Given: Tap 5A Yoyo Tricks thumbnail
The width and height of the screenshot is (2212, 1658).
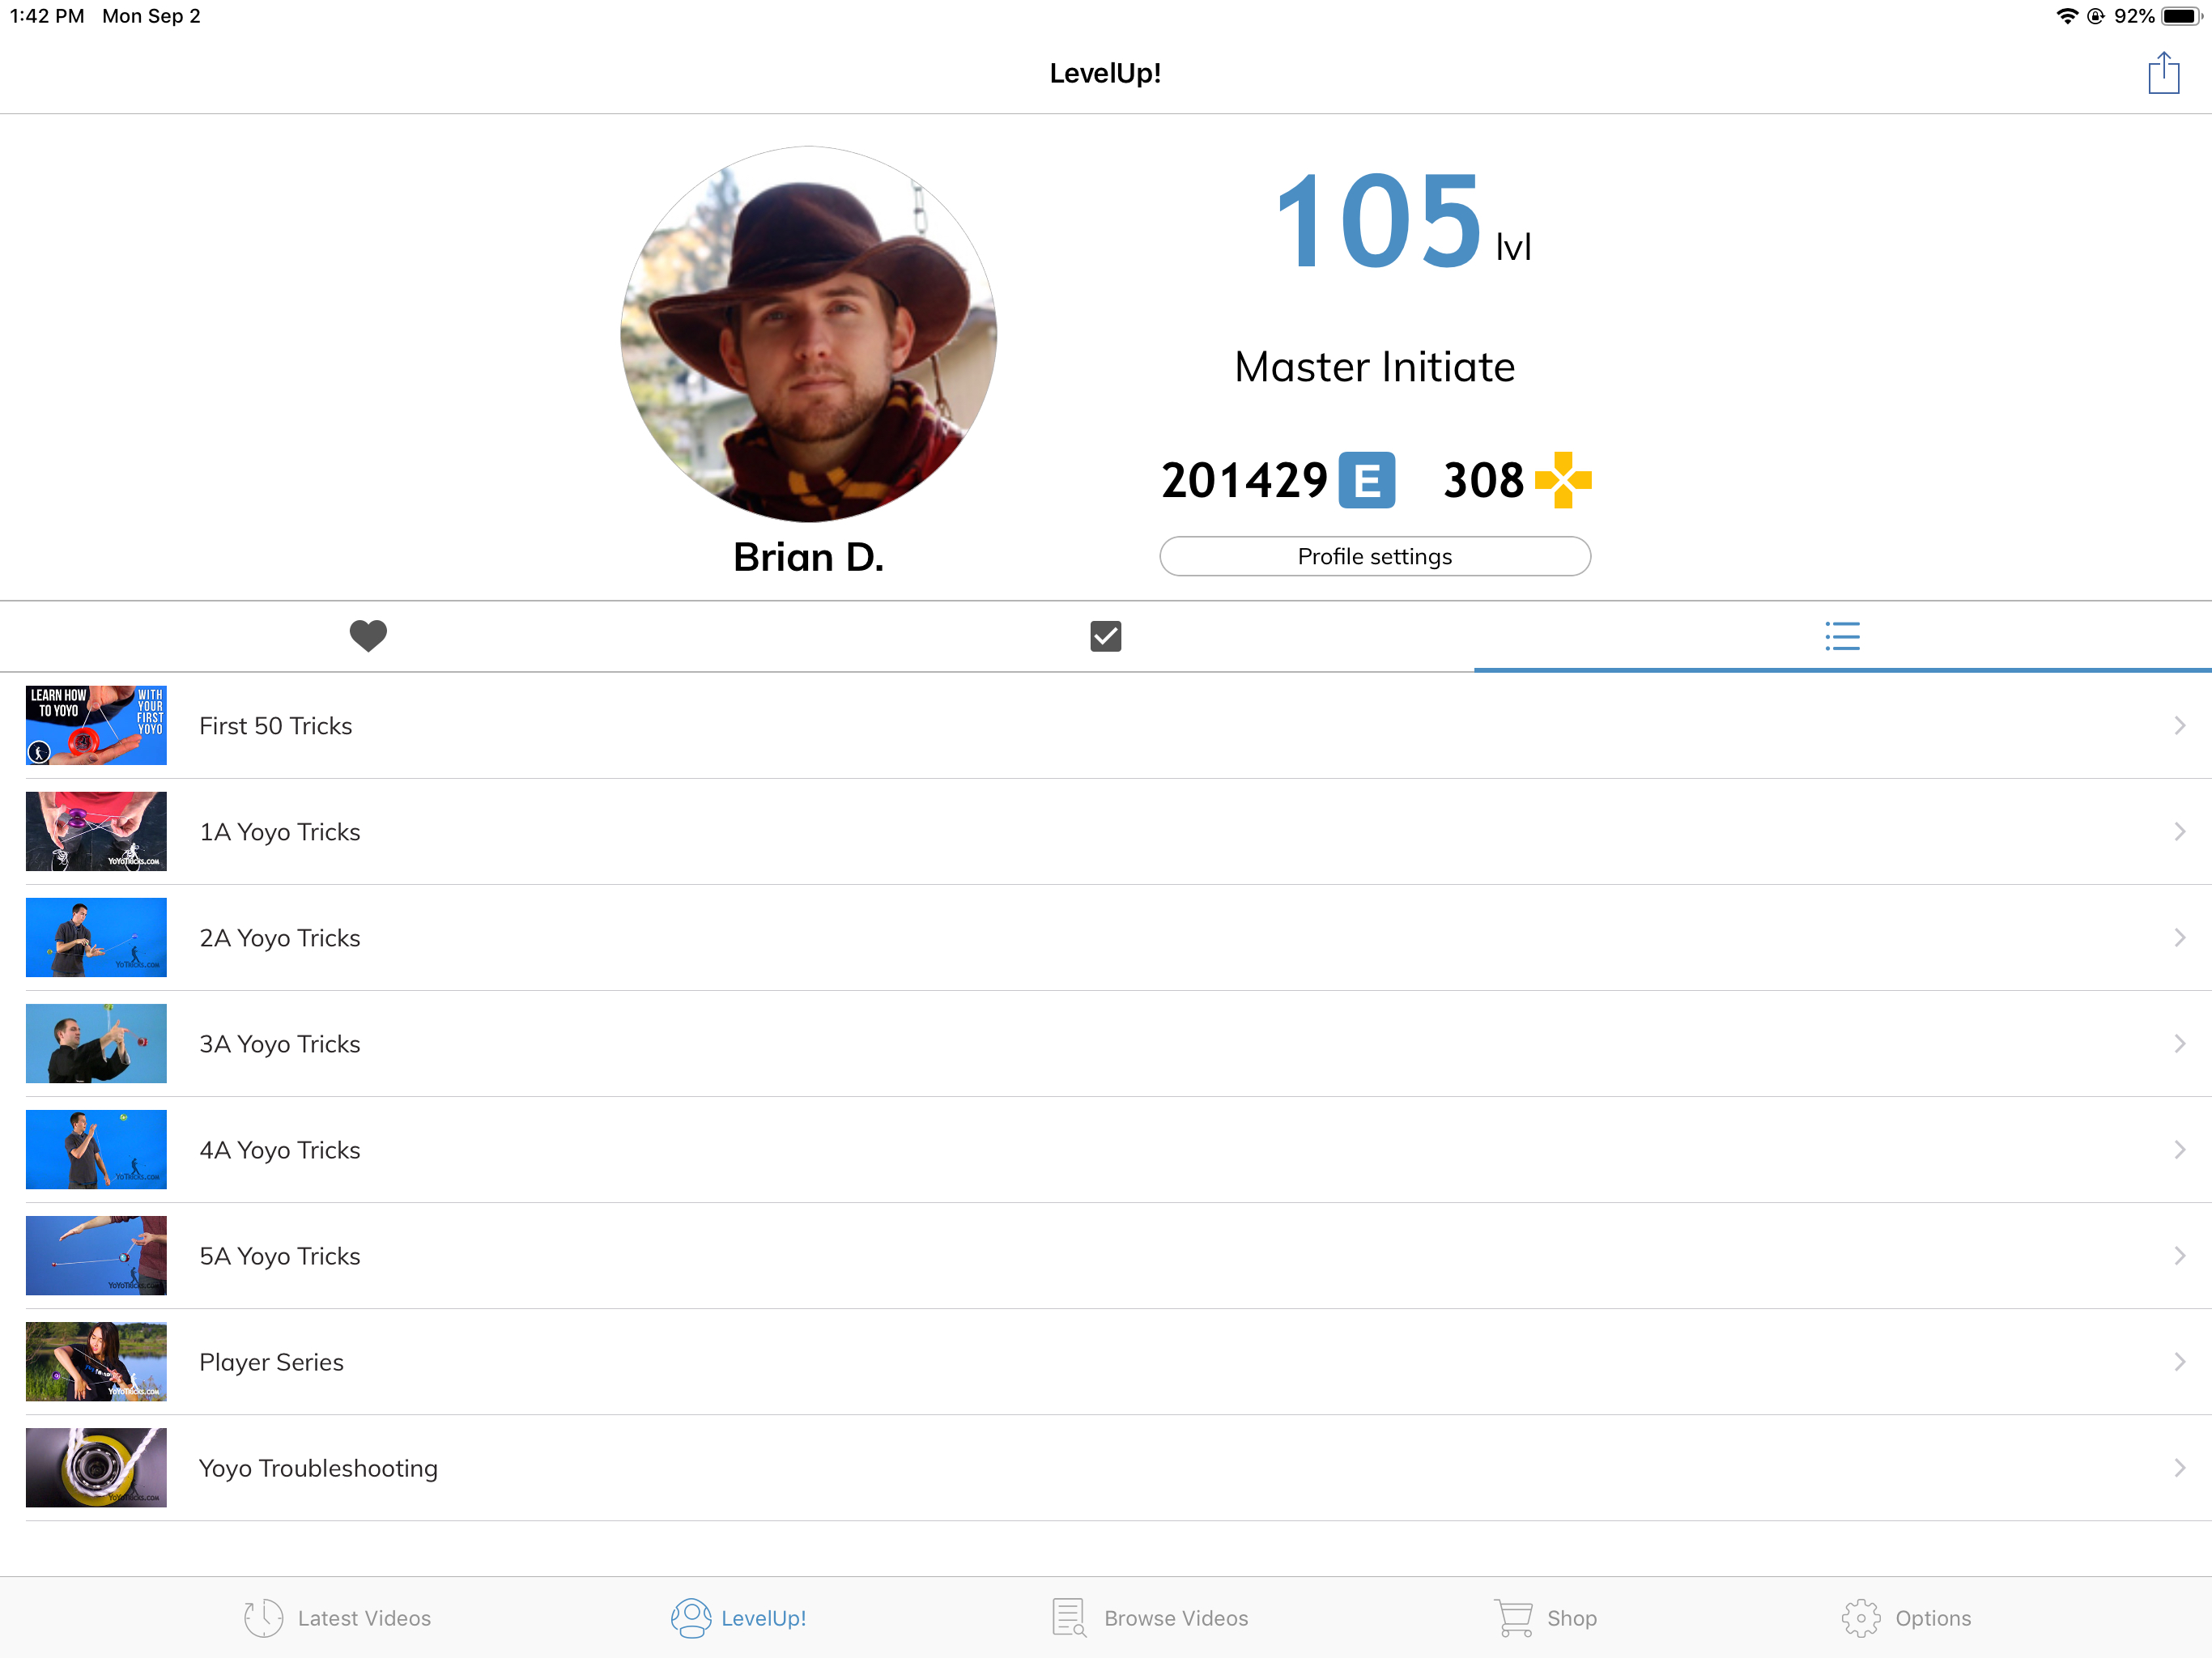Looking at the screenshot, I should (96, 1255).
